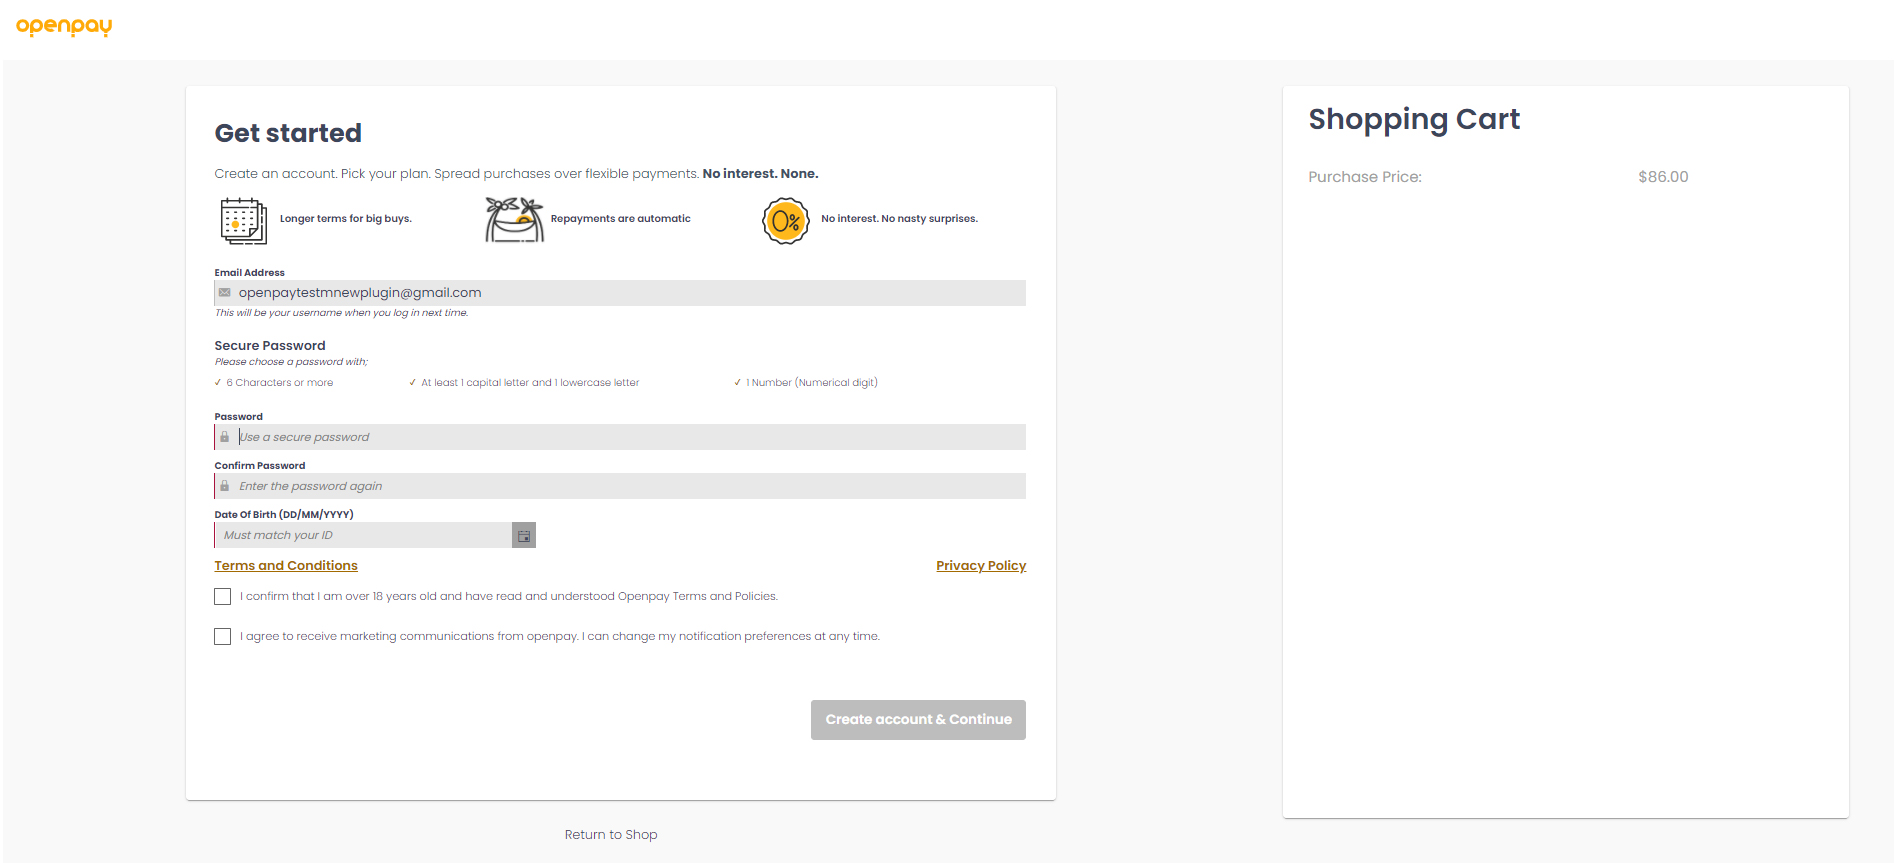This screenshot has height=863, width=1898.
Task: Click the hammock automatic repayments icon
Action: click(x=514, y=219)
